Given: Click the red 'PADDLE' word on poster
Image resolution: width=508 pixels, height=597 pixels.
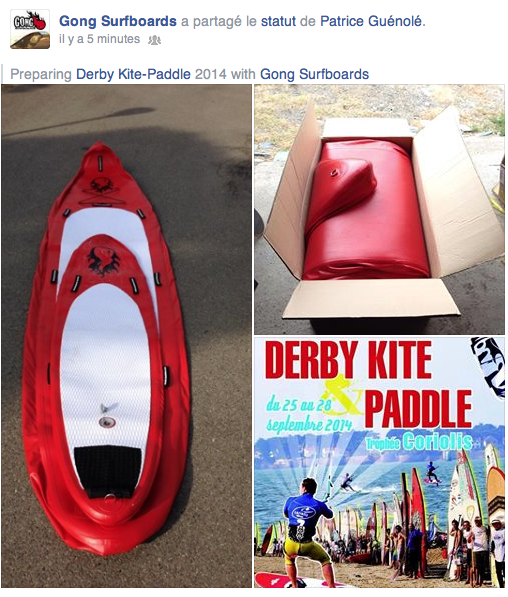Looking at the screenshot, I should coord(419,409).
